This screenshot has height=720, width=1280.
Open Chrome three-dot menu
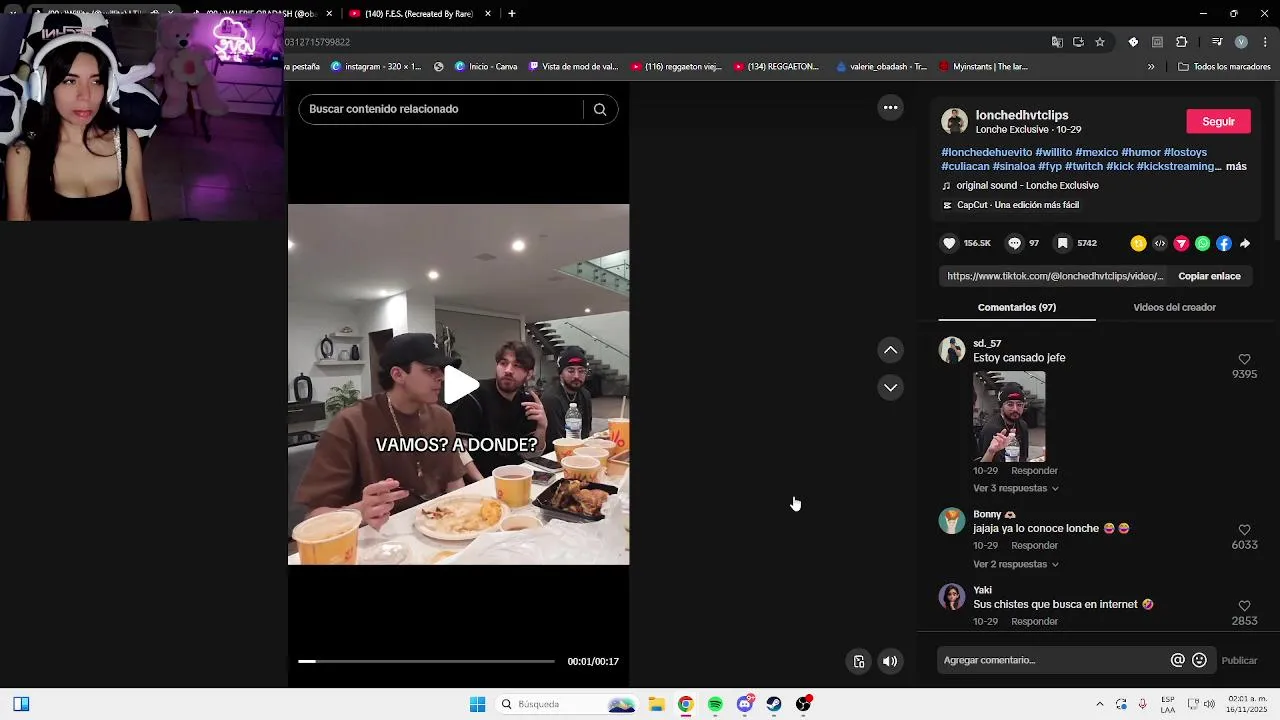(x=1266, y=42)
